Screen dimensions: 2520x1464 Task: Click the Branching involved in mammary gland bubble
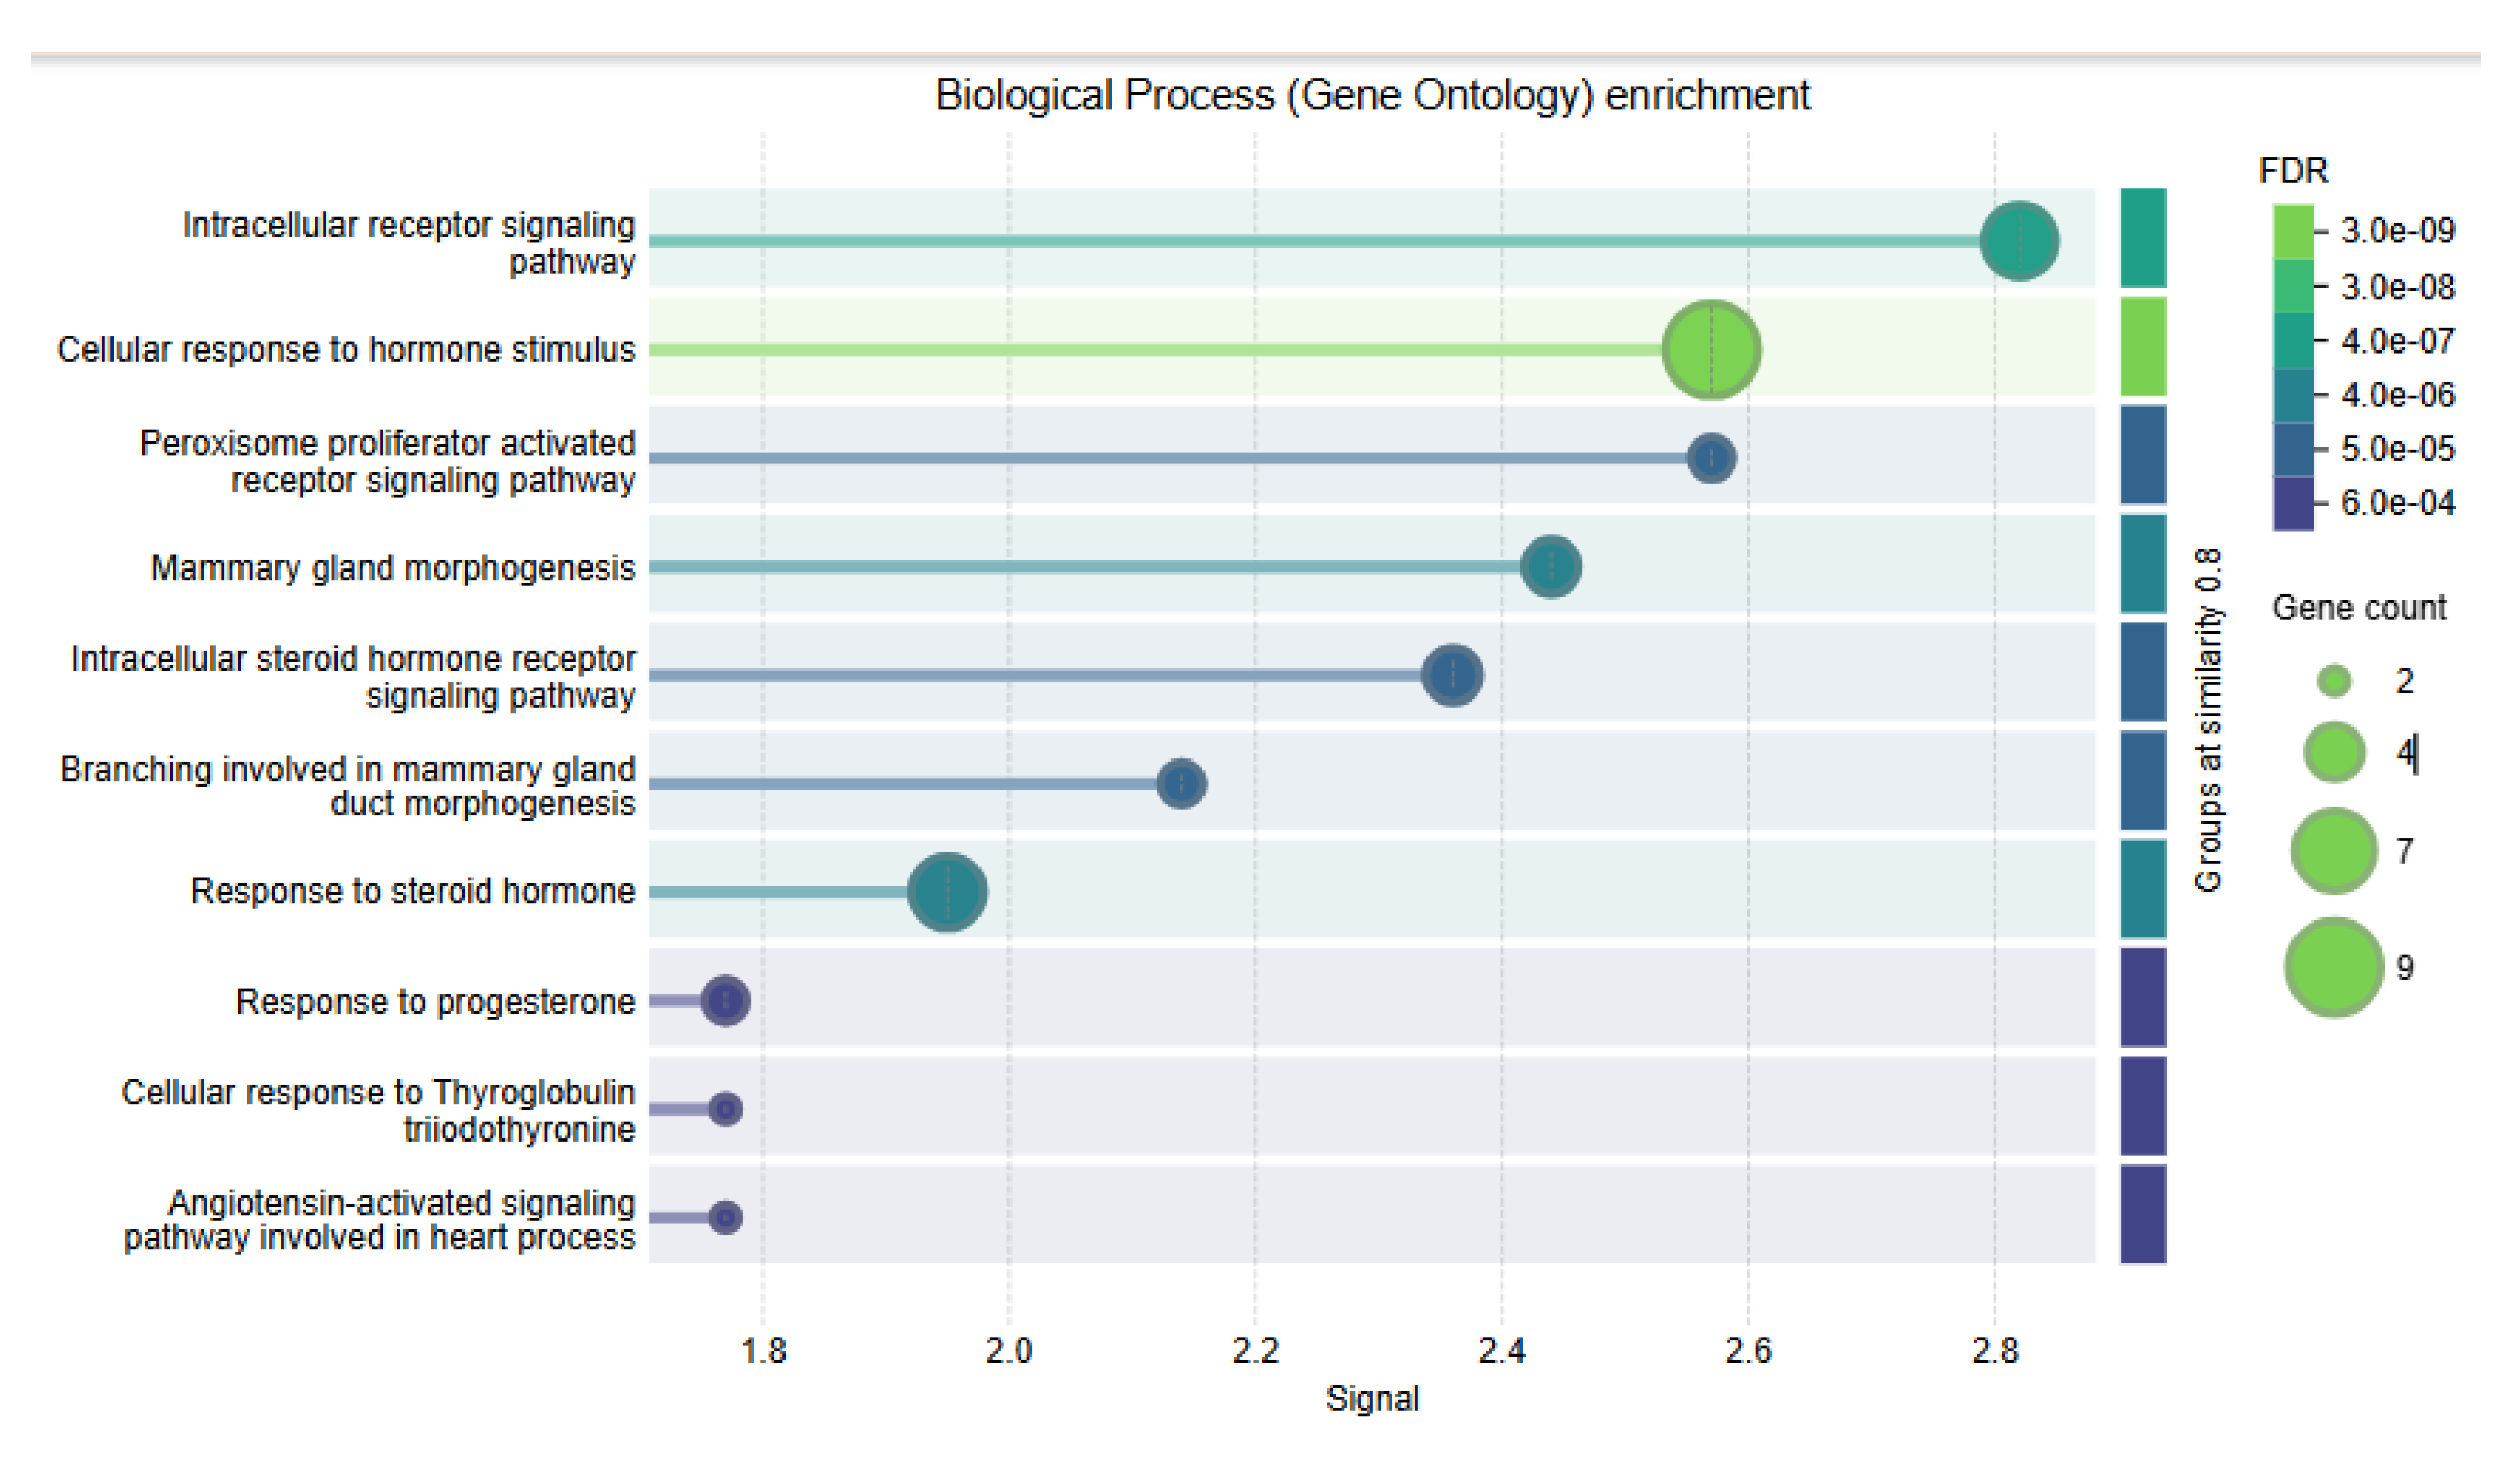point(1181,783)
